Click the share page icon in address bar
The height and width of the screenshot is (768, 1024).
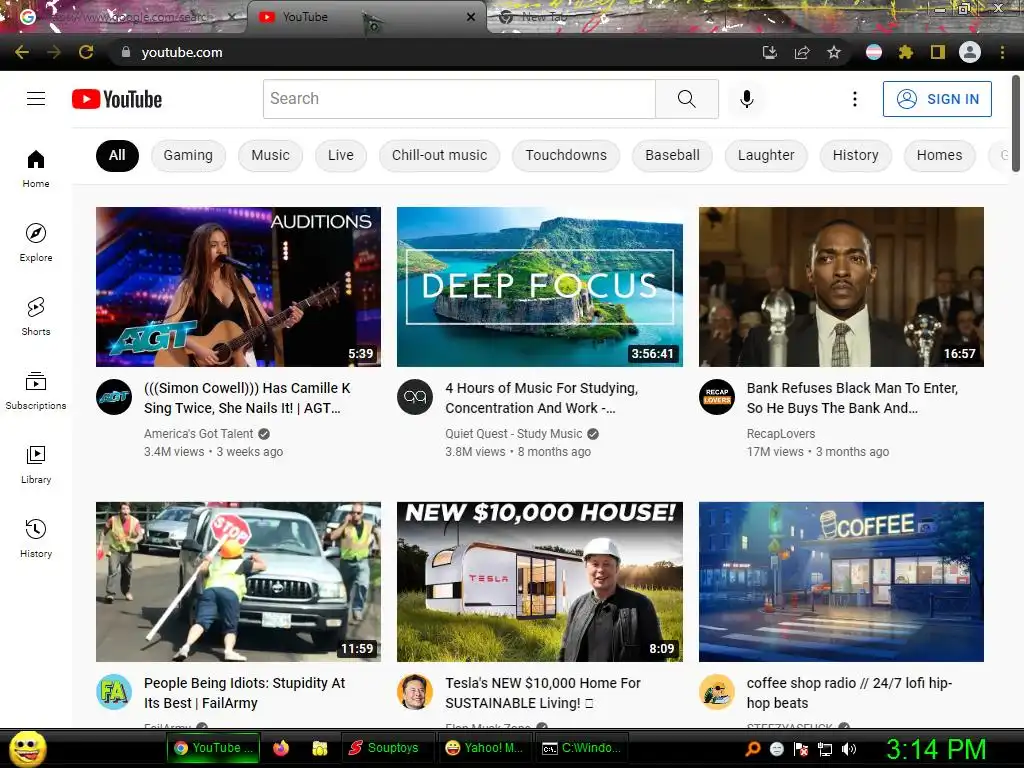tap(802, 52)
